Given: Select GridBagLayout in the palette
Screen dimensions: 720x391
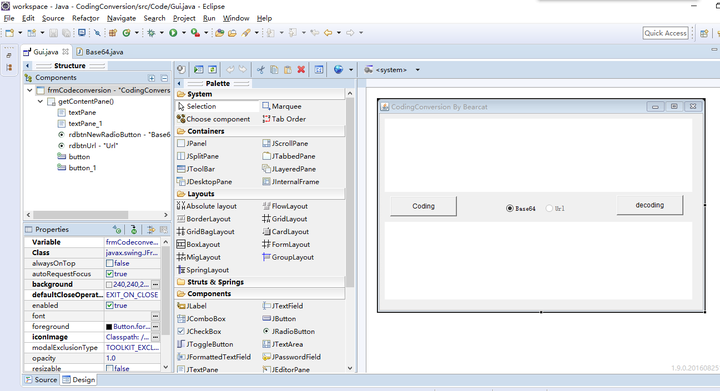Looking at the screenshot, I should (206, 232).
